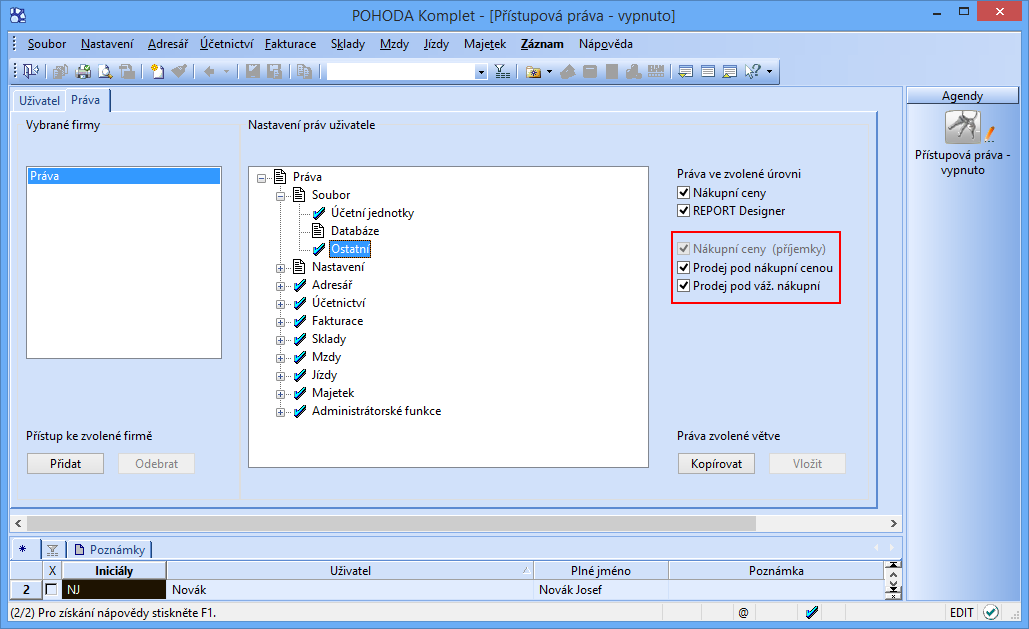Viewport: 1029px width, 629px height.
Task: Click the blue checkmark status bar icon
Action: (812, 613)
